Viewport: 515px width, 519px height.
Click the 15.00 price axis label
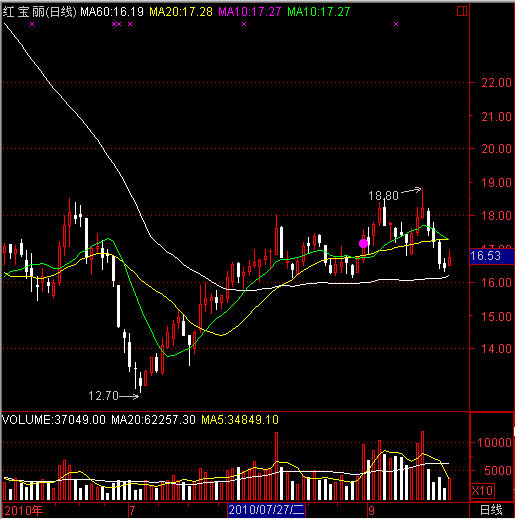tap(496, 316)
